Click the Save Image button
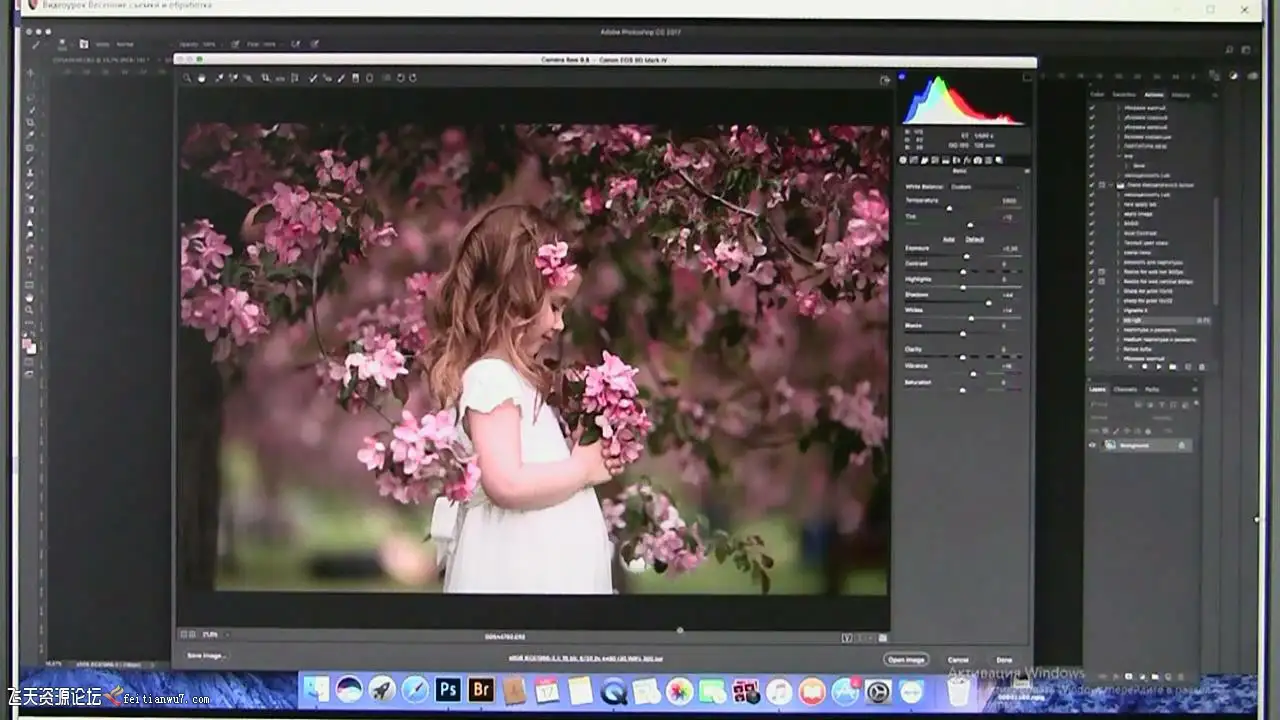This screenshot has width=1280, height=720. pyautogui.click(x=206, y=656)
